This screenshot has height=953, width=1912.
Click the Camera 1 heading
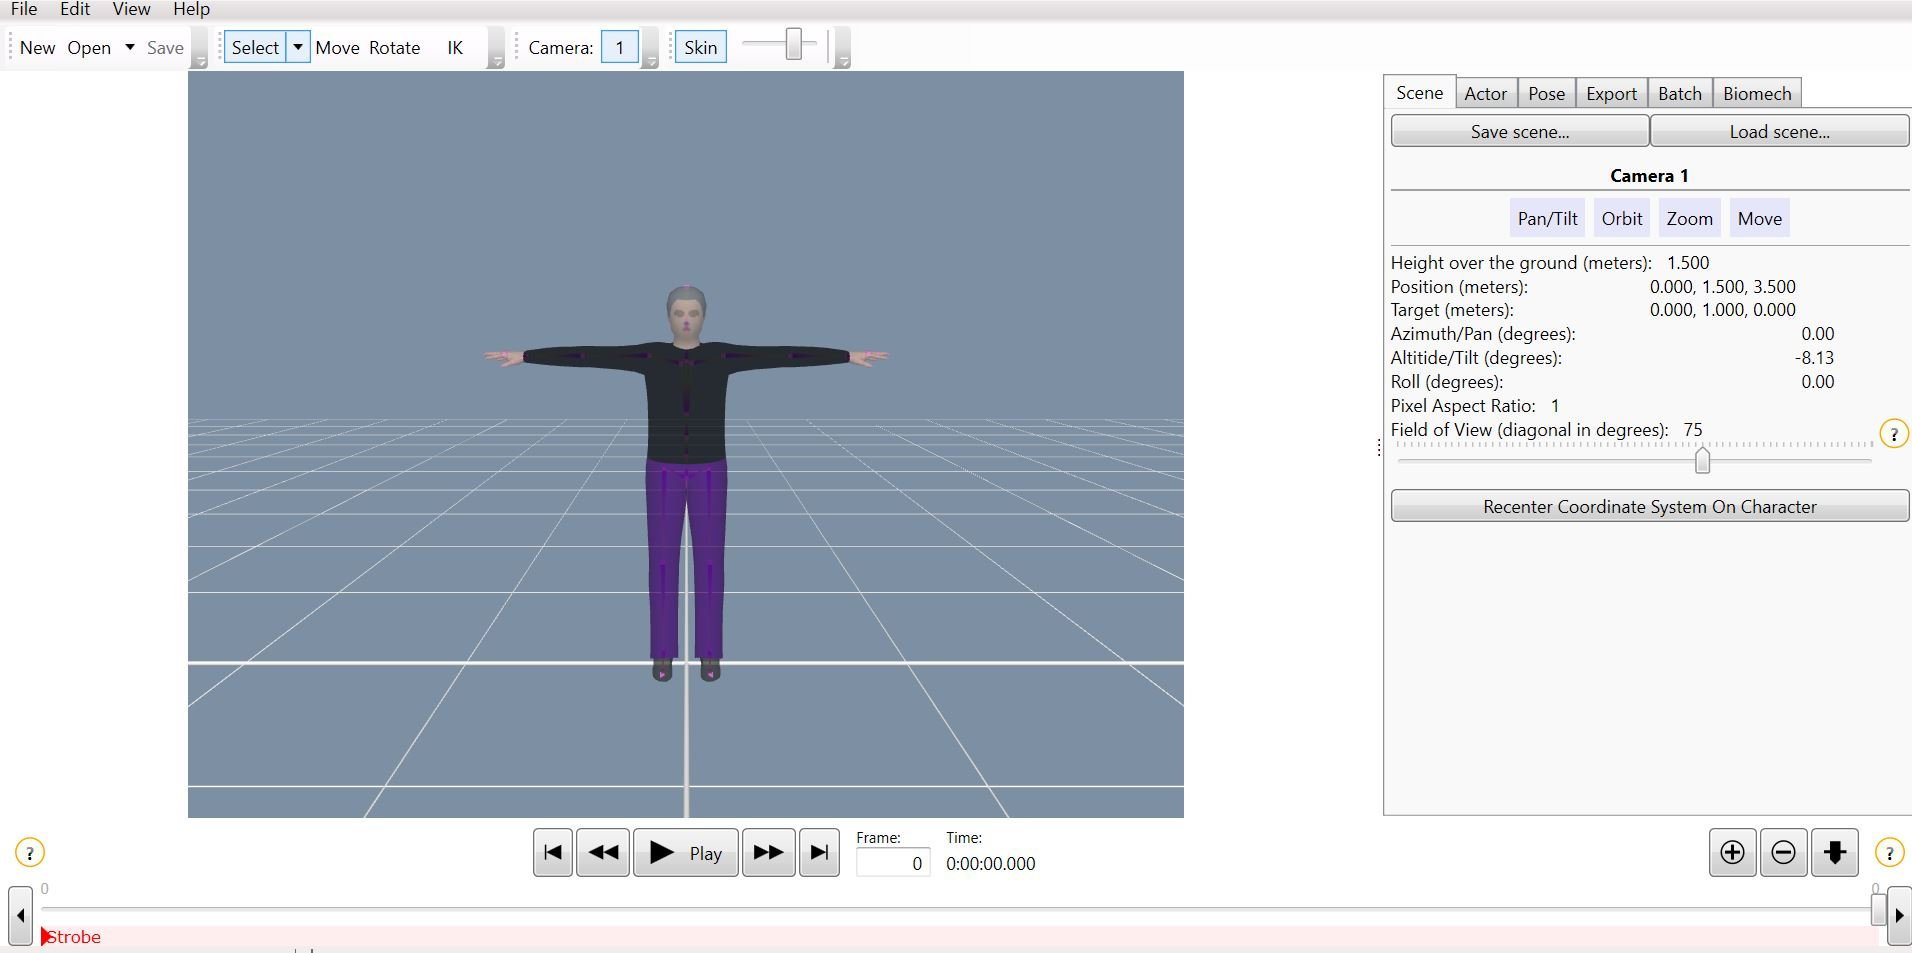(x=1649, y=175)
